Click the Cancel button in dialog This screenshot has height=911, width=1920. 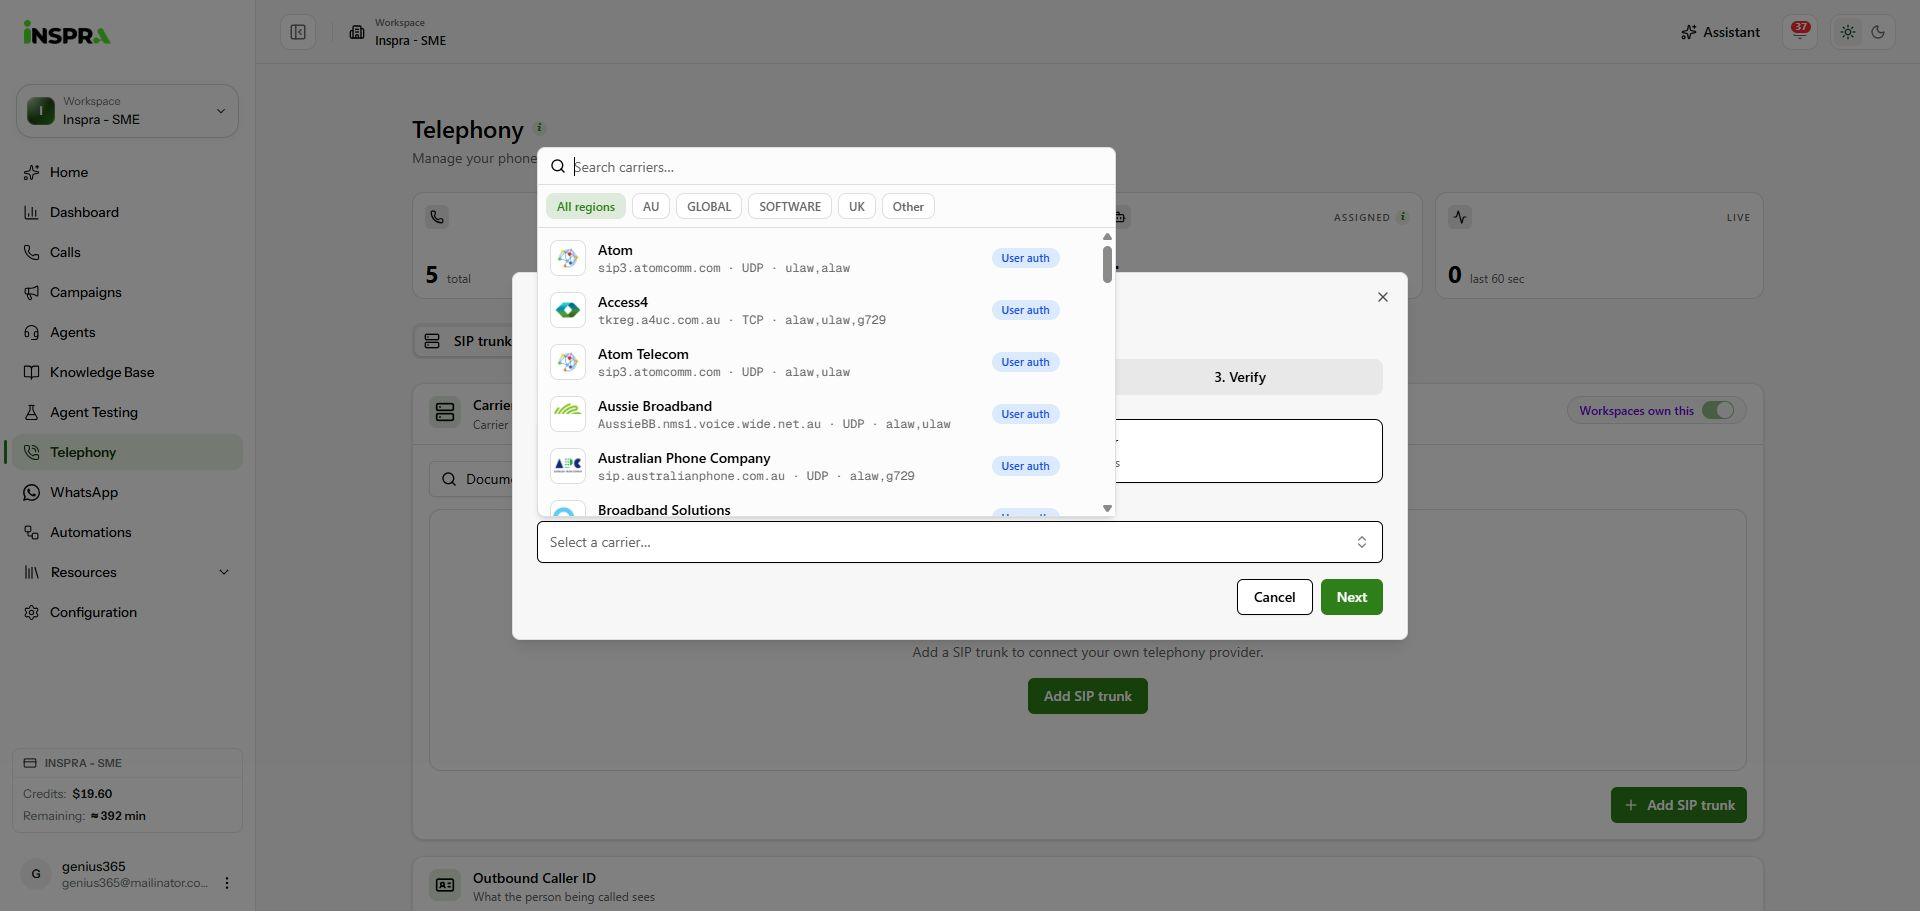(1275, 597)
